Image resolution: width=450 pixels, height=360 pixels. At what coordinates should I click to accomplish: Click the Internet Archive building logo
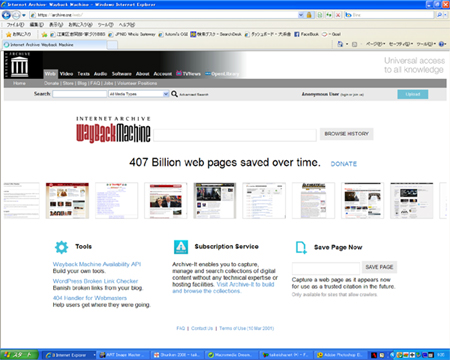pyautogui.click(x=20, y=66)
